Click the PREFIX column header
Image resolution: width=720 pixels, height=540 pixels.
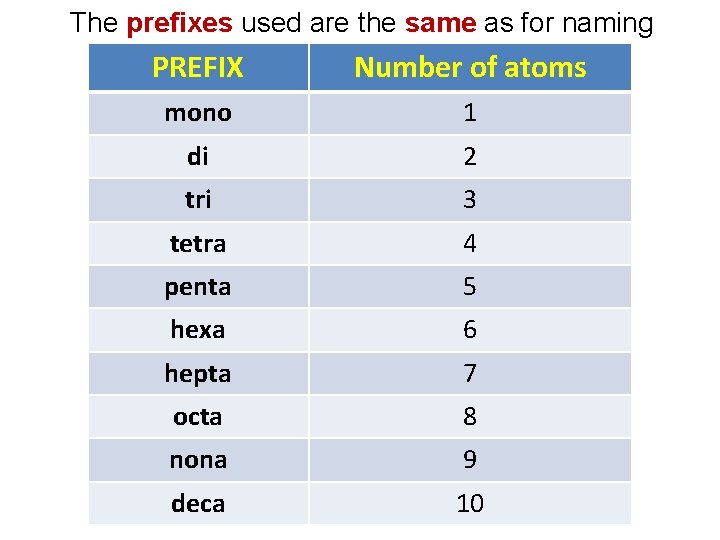click(x=198, y=68)
